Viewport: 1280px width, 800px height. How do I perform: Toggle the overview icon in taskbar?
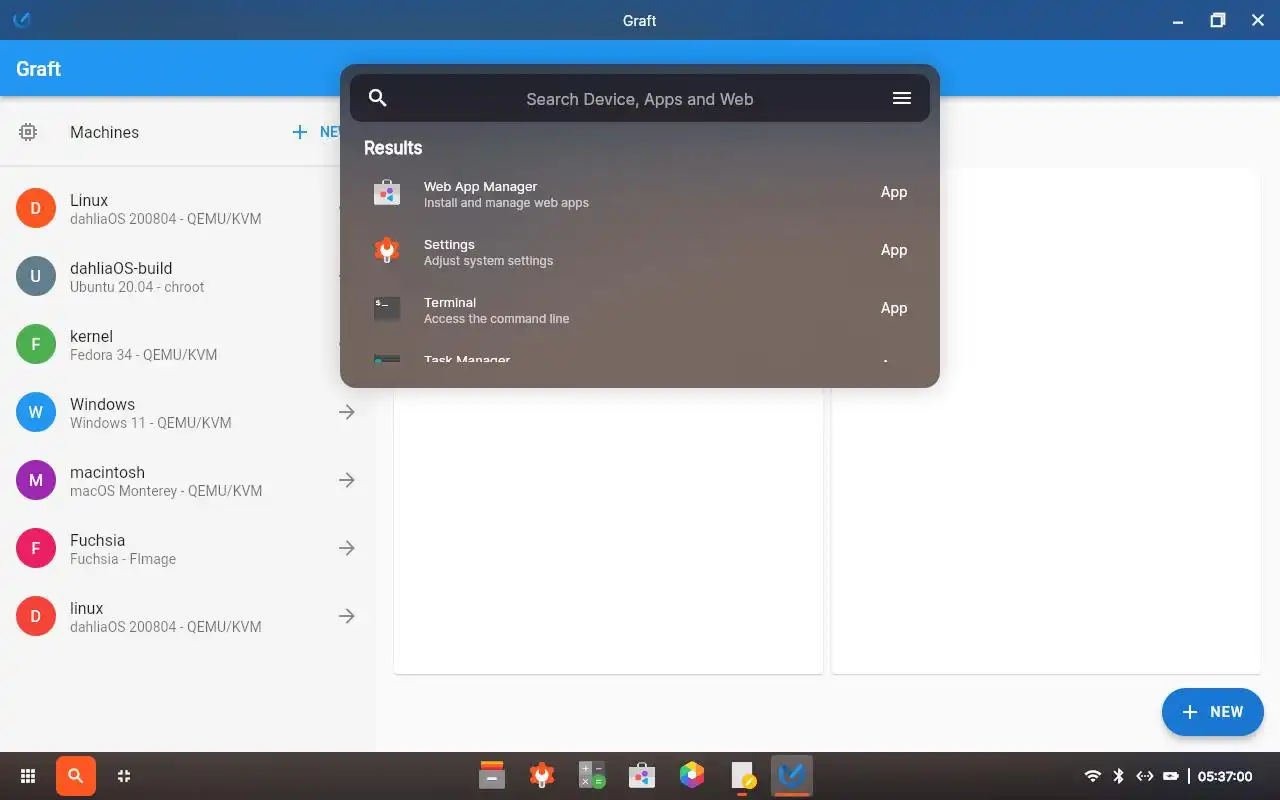tap(124, 776)
